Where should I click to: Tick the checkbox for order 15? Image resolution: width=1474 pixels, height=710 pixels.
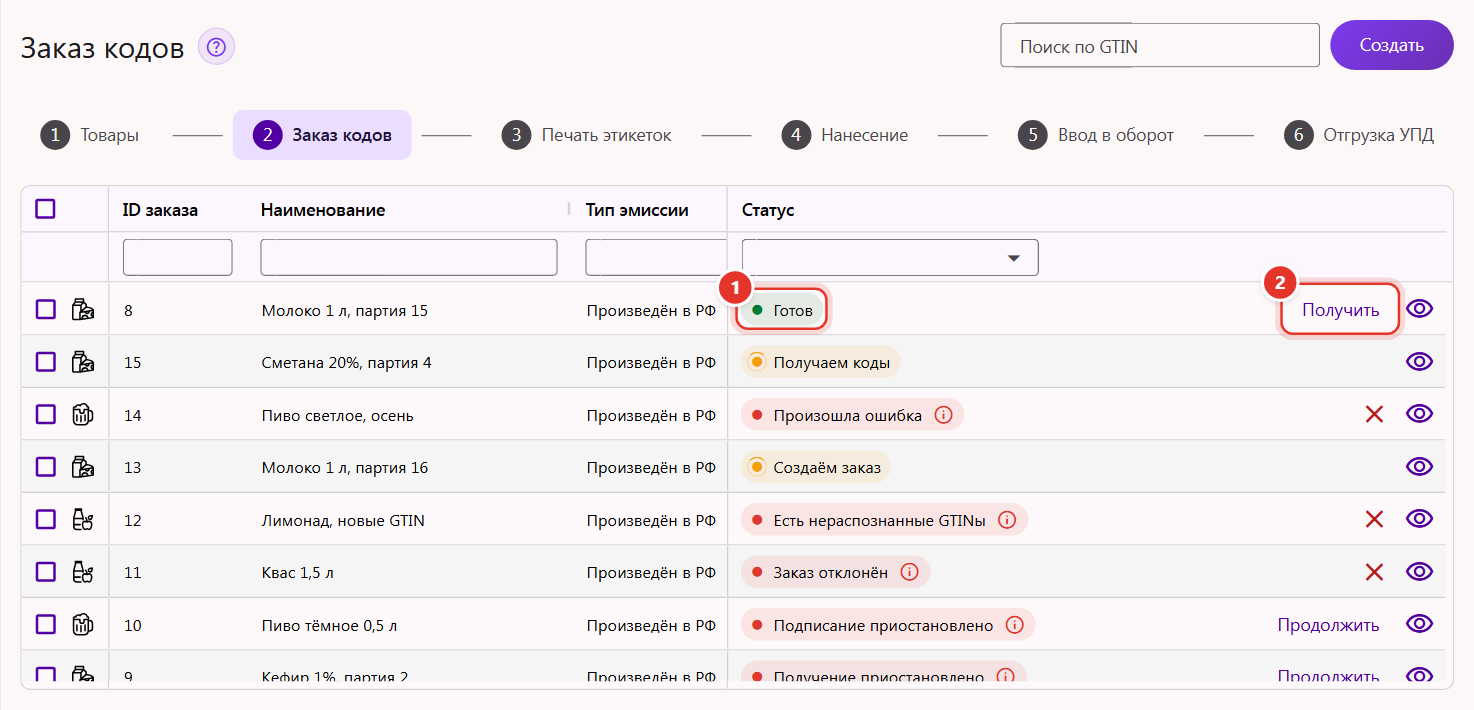pos(45,362)
